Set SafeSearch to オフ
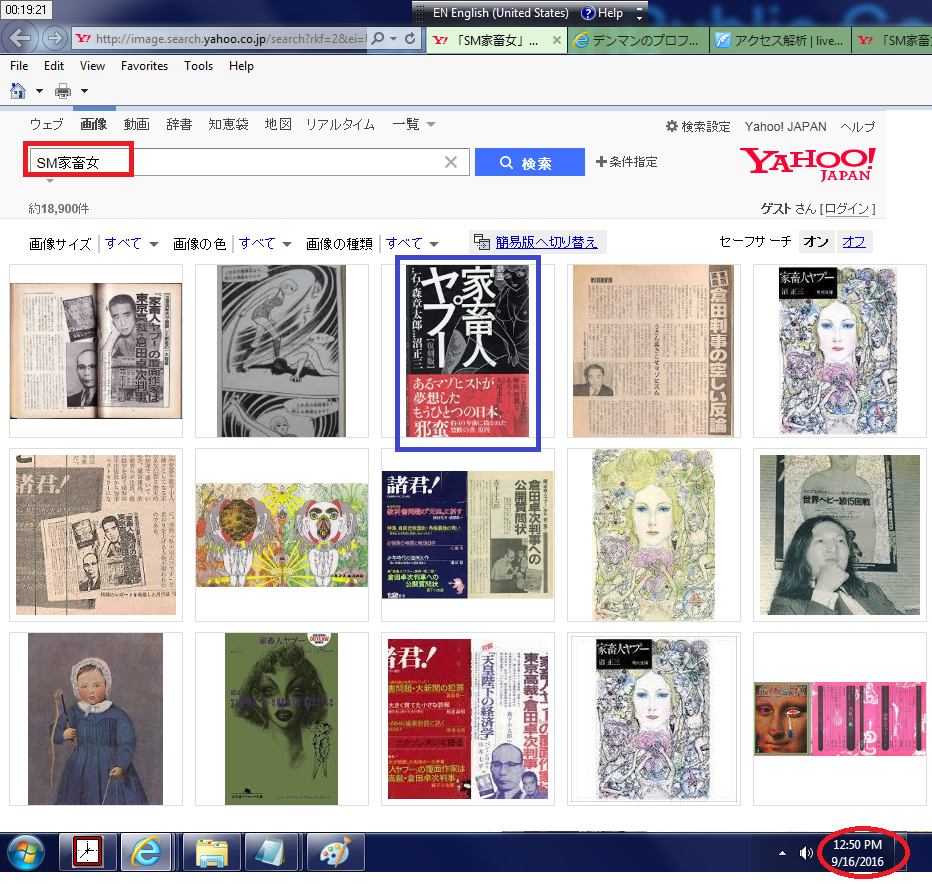 pos(854,241)
